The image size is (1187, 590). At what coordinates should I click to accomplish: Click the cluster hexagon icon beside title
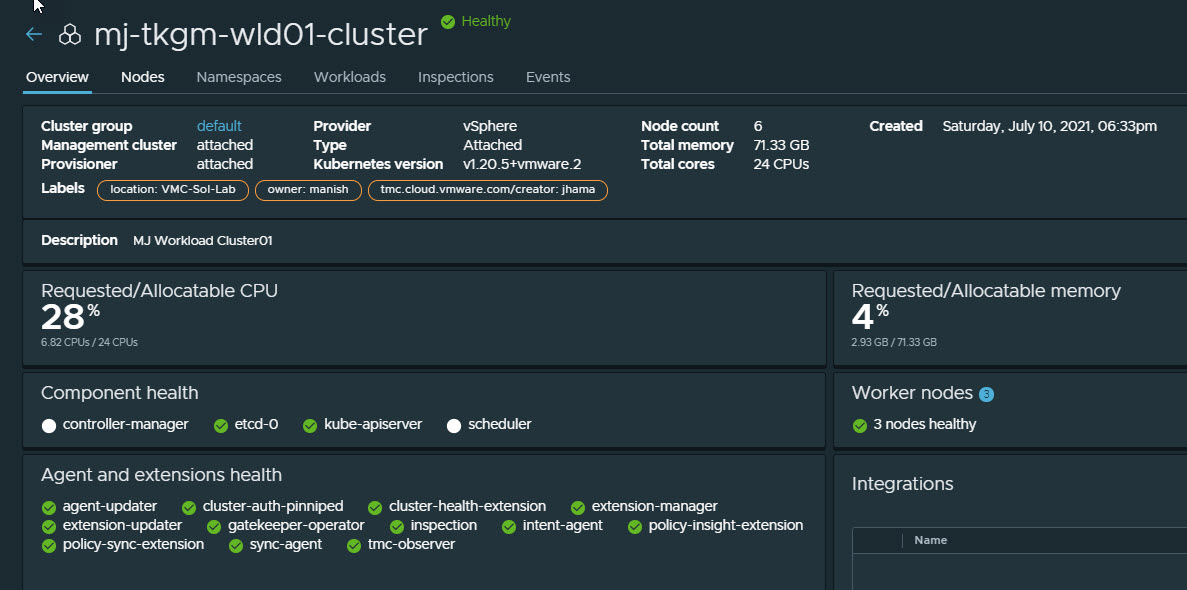click(x=70, y=35)
